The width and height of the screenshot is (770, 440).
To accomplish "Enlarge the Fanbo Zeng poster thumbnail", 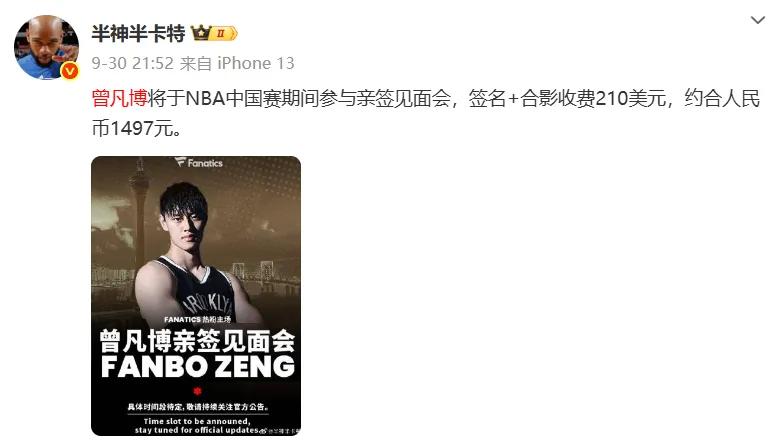I will point(196,296).
